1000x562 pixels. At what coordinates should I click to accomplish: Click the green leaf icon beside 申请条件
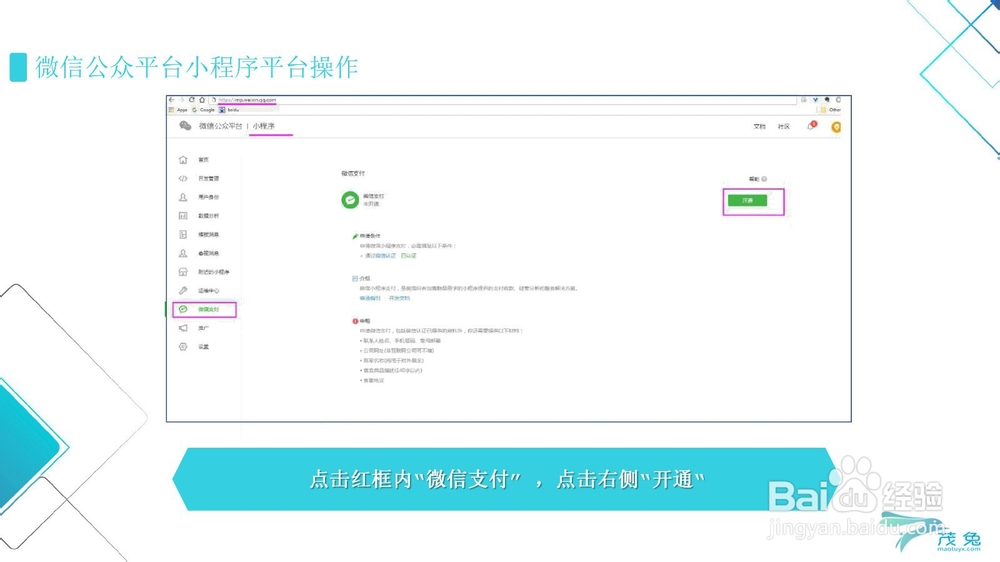pyautogui.click(x=355, y=236)
